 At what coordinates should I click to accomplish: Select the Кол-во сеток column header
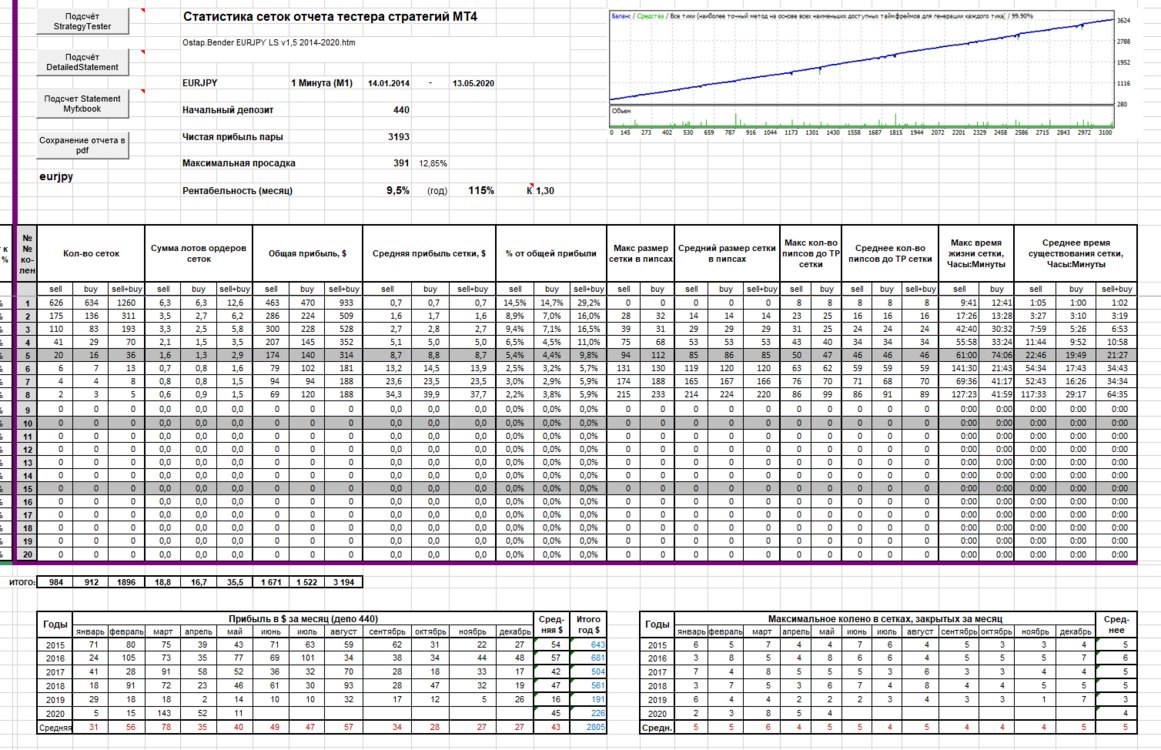(x=91, y=253)
